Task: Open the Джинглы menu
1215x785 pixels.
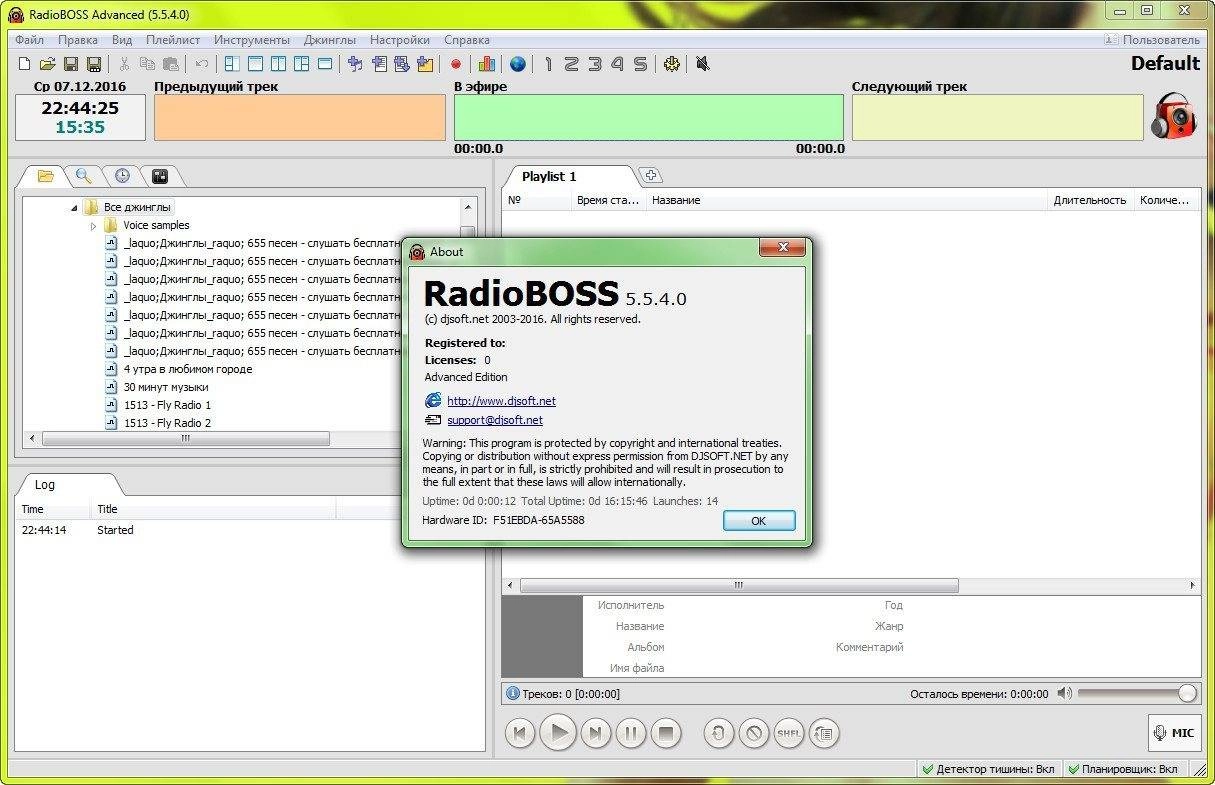Action: (330, 40)
